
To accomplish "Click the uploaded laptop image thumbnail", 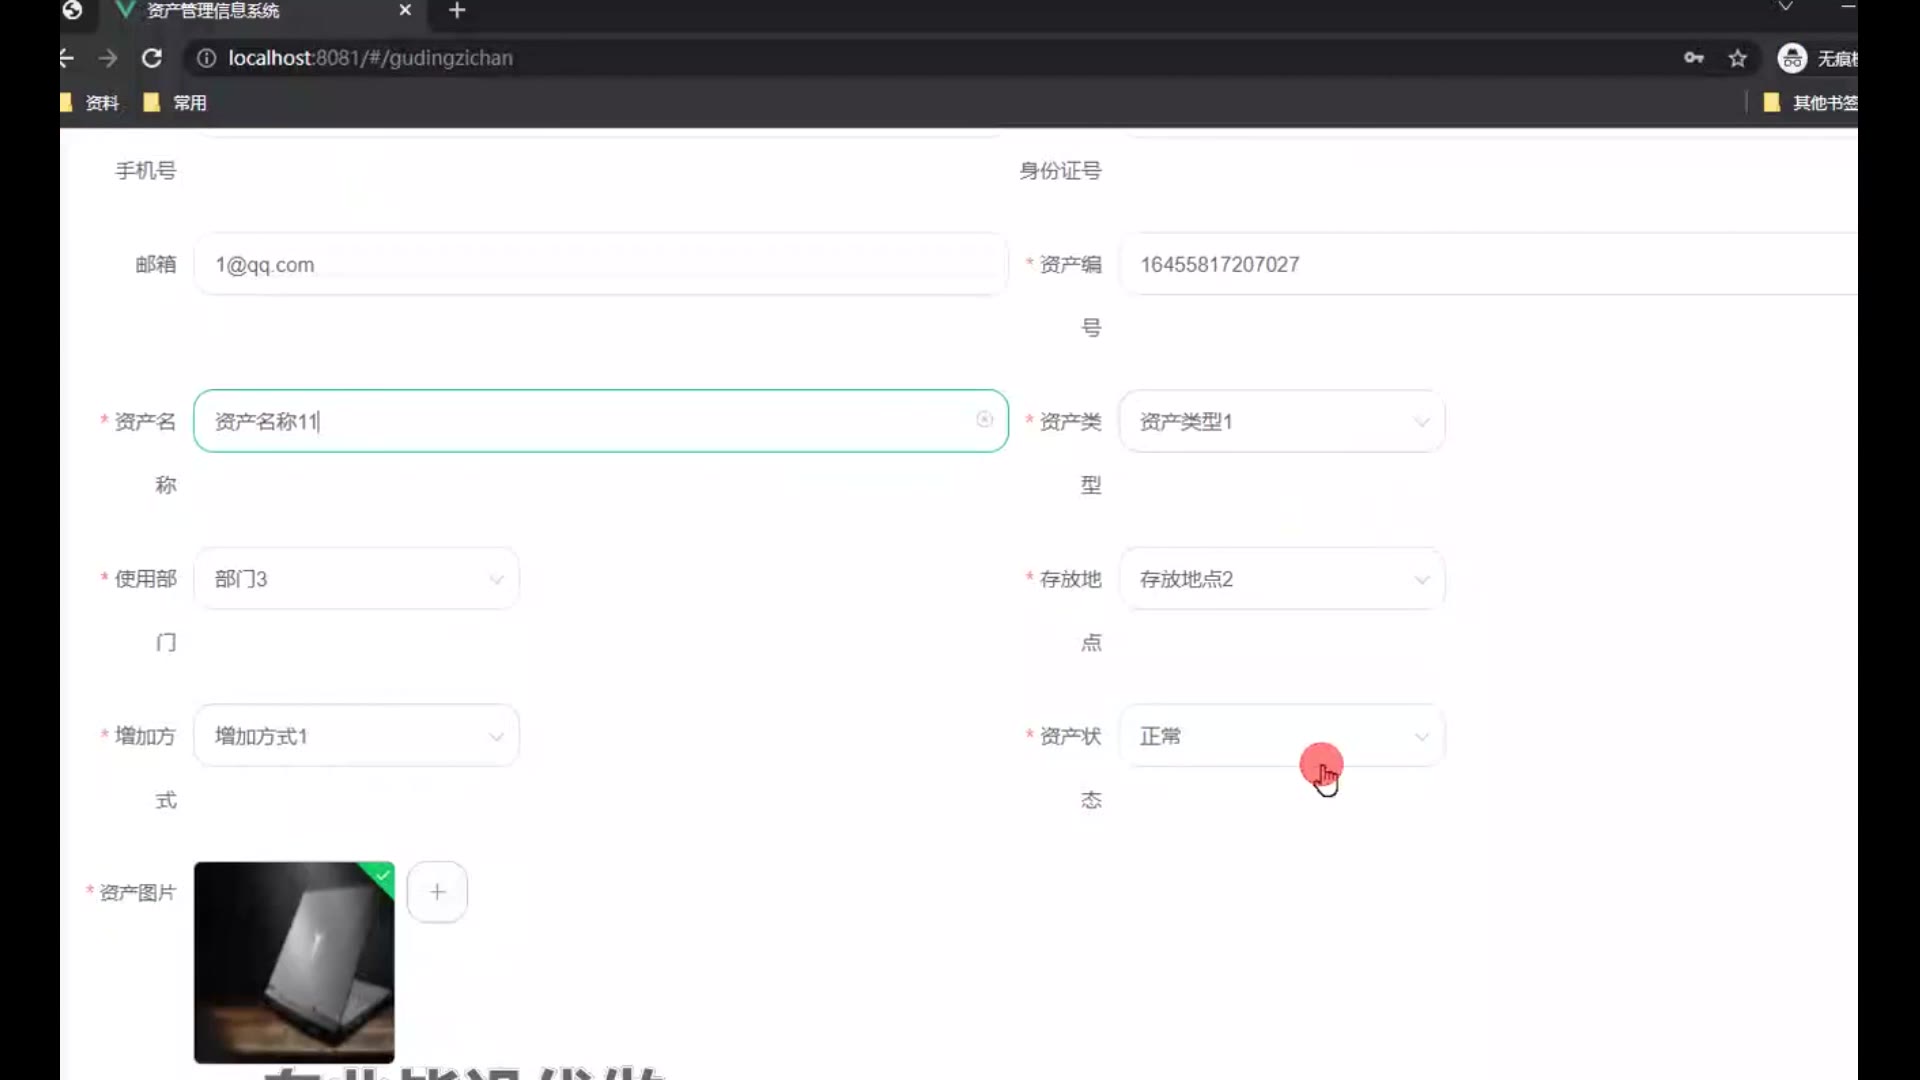I will click(x=294, y=962).
